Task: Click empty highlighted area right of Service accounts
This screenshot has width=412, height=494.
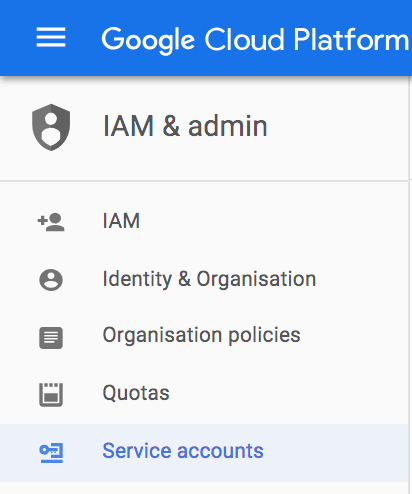Action: 335,453
